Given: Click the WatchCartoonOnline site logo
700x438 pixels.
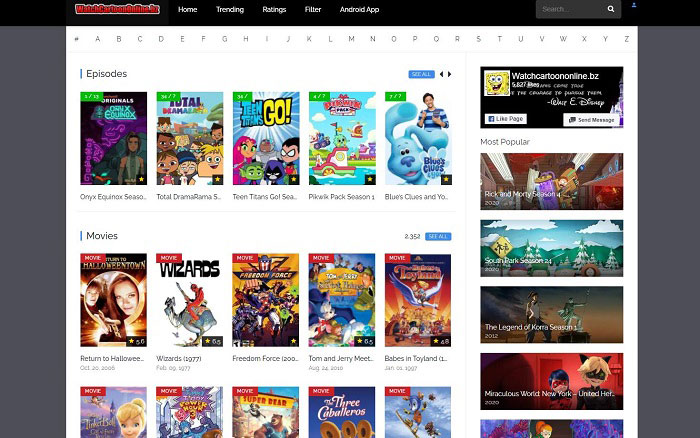Looking at the screenshot, I should tap(118, 9).
